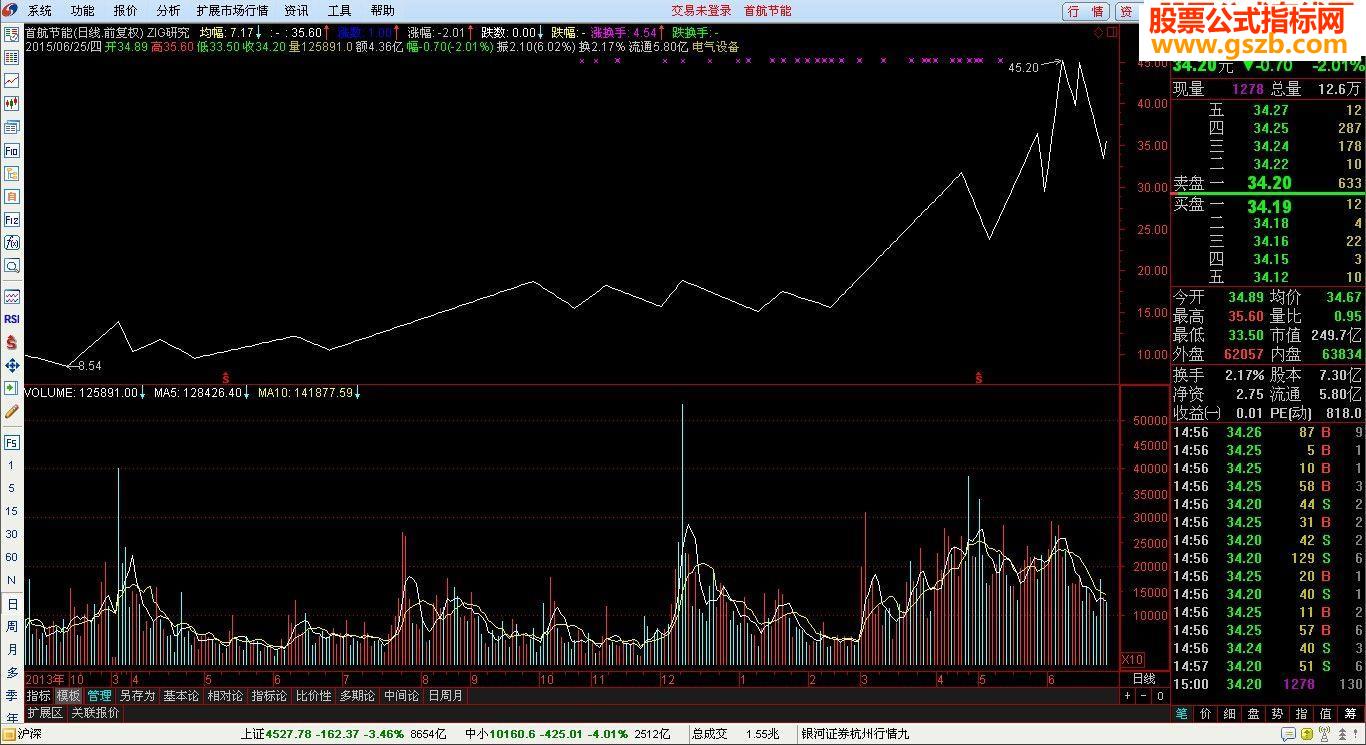Open the 沪深 market menu icon

[9, 733]
